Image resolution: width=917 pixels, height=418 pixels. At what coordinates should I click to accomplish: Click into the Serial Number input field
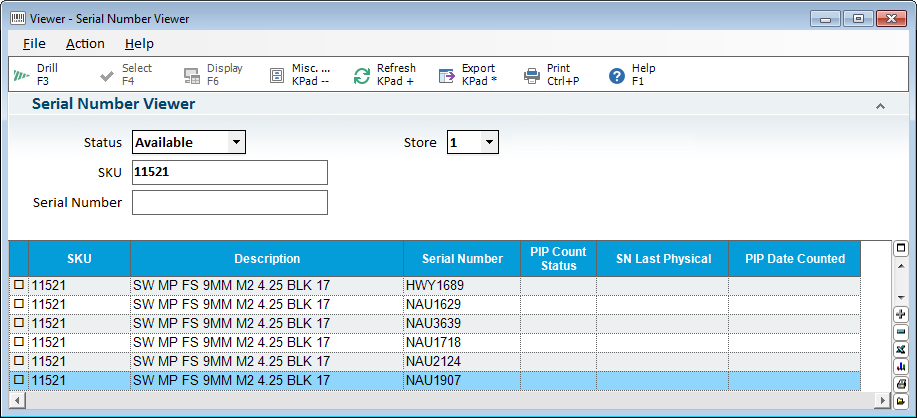(230, 203)
